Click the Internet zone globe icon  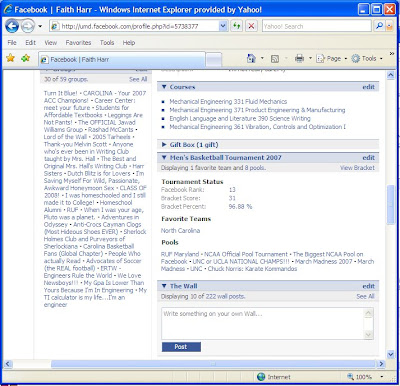(261, 377)
